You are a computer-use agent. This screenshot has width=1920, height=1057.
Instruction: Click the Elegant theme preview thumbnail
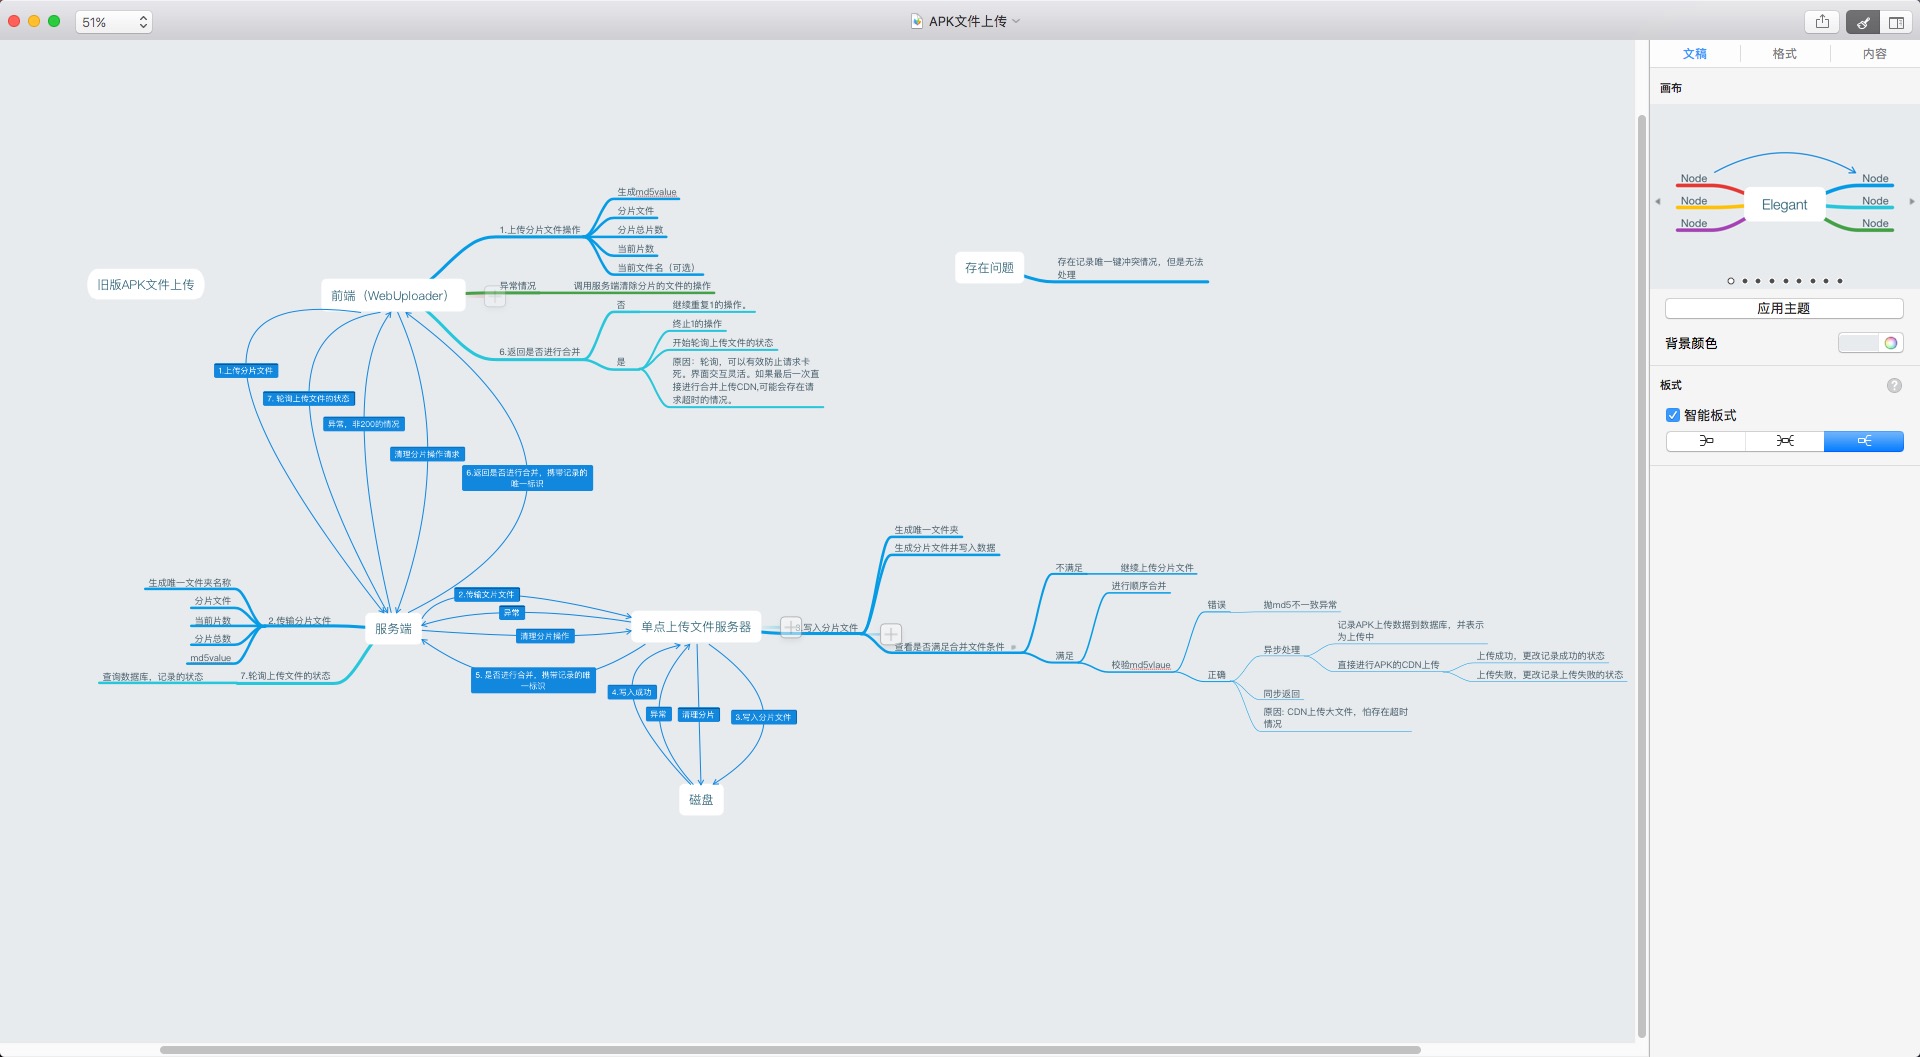point(1784,195)
